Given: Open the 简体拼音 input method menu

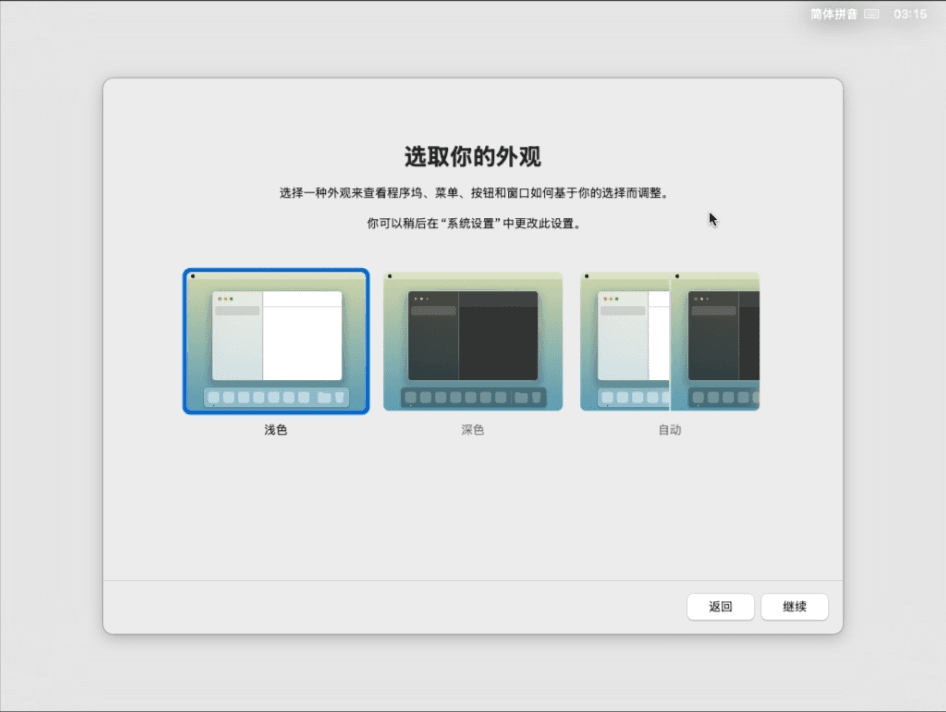Looking at the screenshot, I should tap(833, 14).
